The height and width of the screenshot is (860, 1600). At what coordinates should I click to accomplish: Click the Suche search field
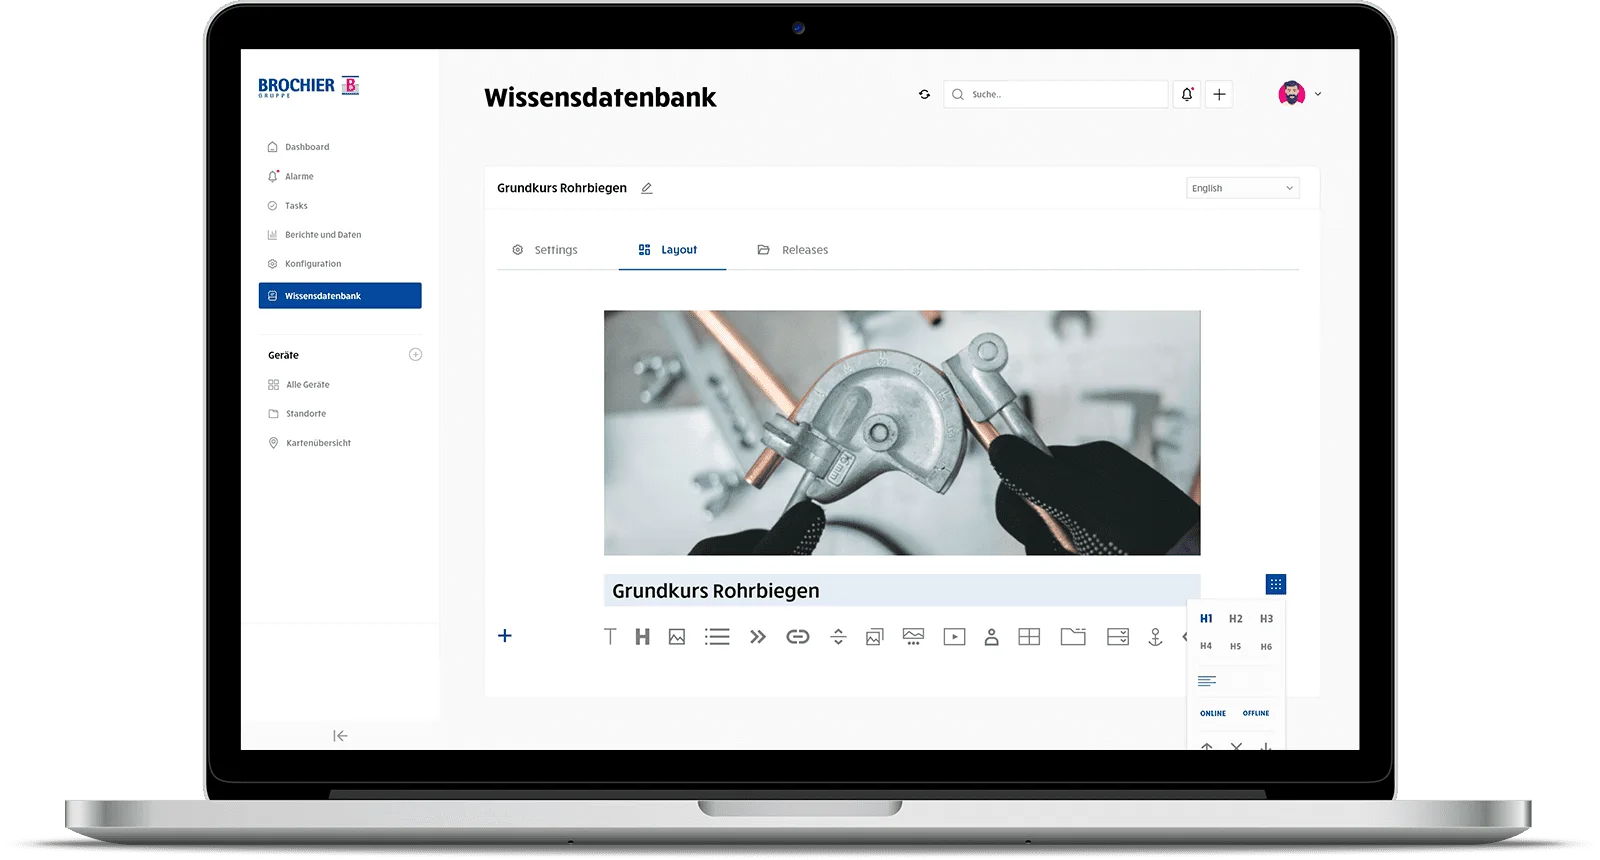[x=1056, y=94]
